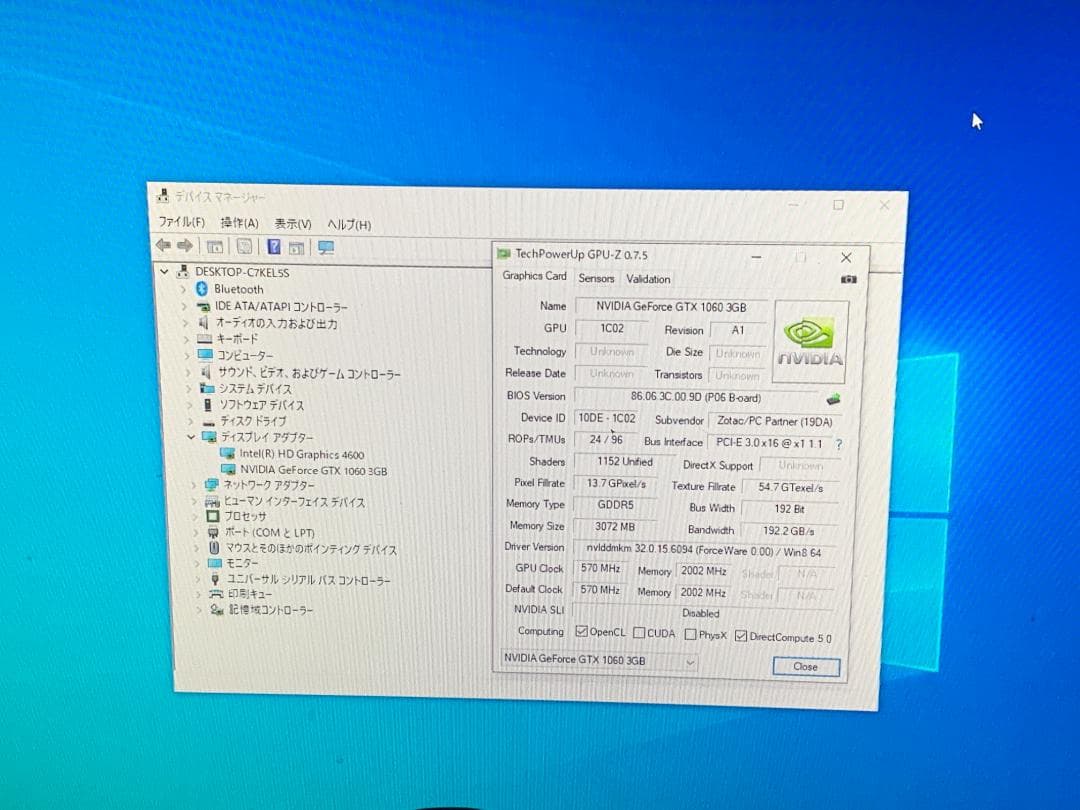Click the Subvendor value Zotac/PC Partner

[775, 421]
